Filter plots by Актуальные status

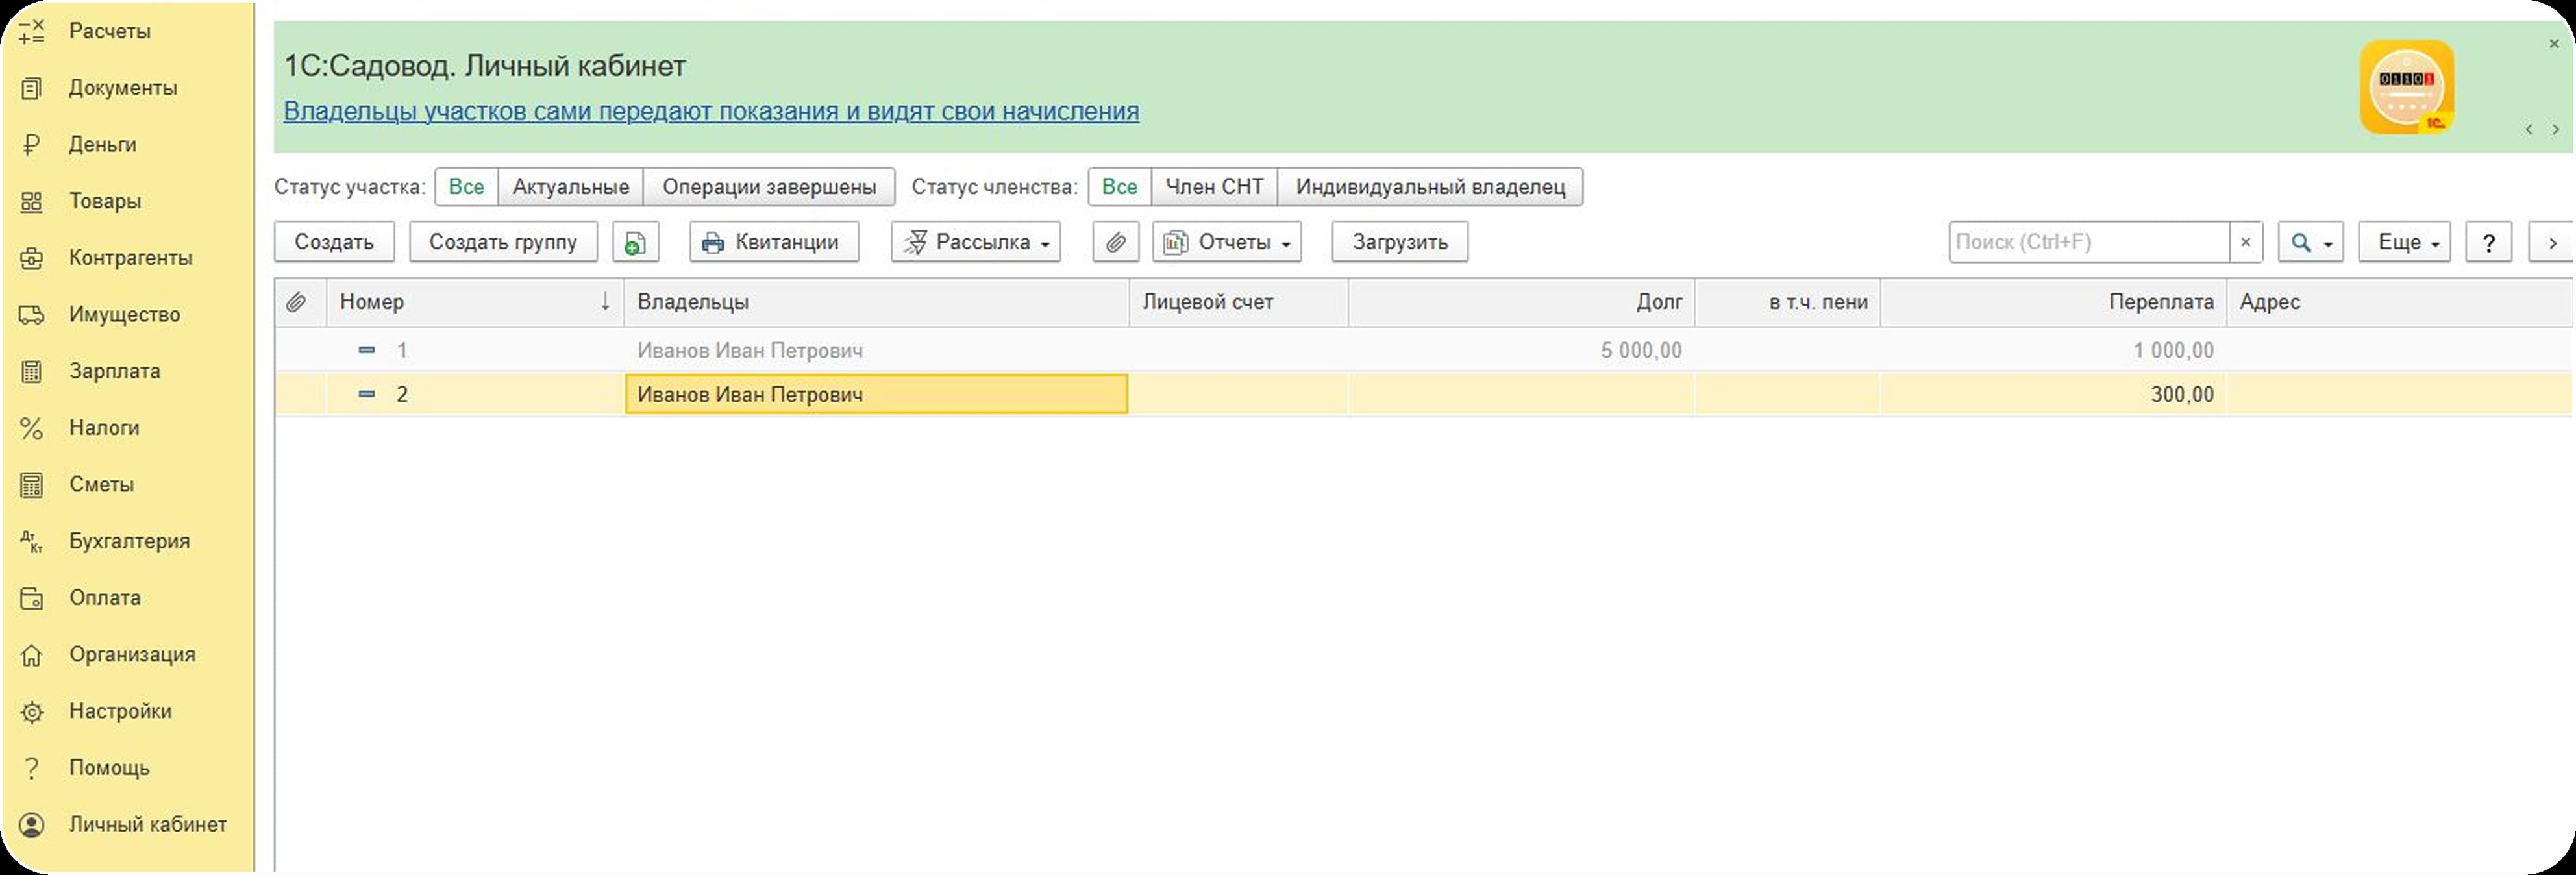coord(571,187)
